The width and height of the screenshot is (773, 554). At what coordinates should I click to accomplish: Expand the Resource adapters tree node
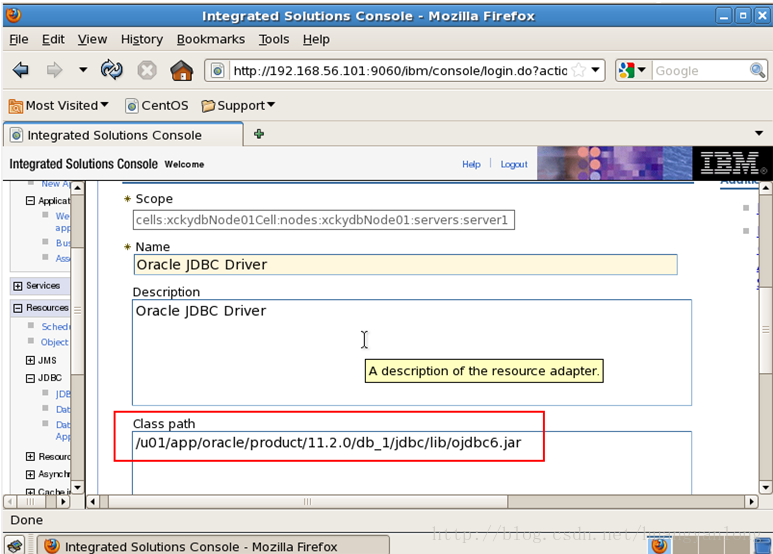[30, 456]
